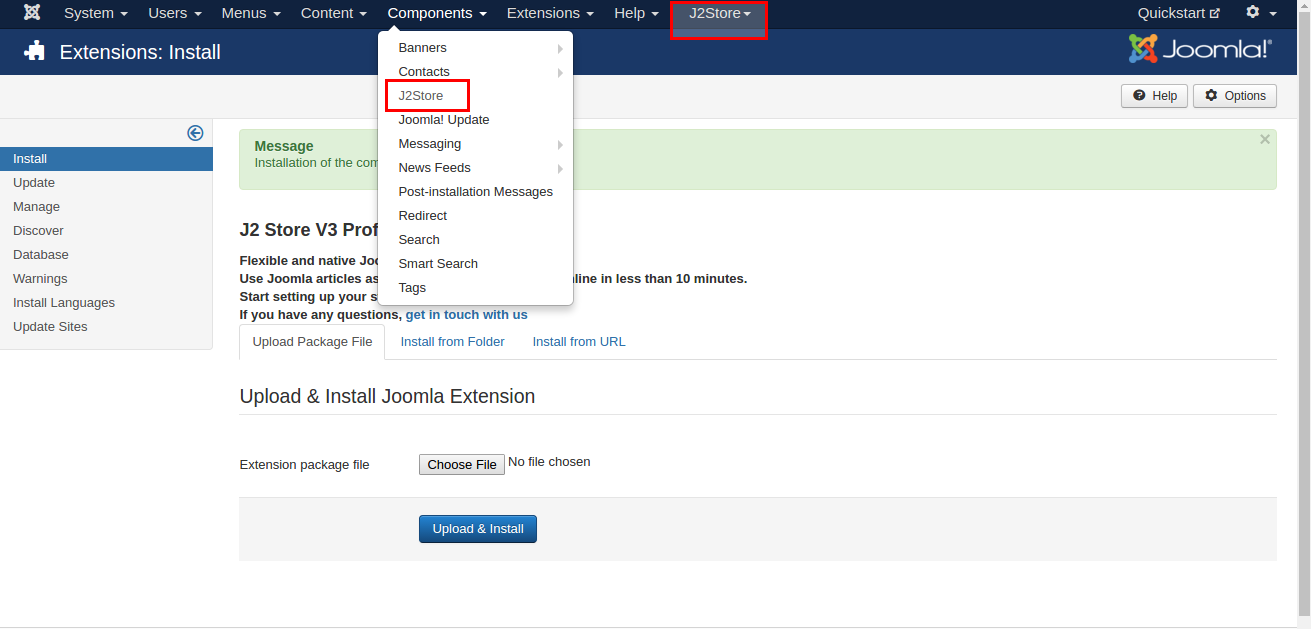Open Update Sites in the sidebar
The height and width of the screenshot is (629, 1311).
pyautogui.click(x=106, y=327)
